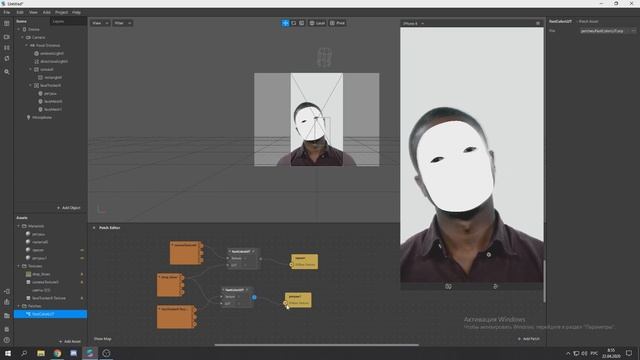Click the blue output port of lower FastColorLUT
This screenshot has height=360, width=640.
254,297
